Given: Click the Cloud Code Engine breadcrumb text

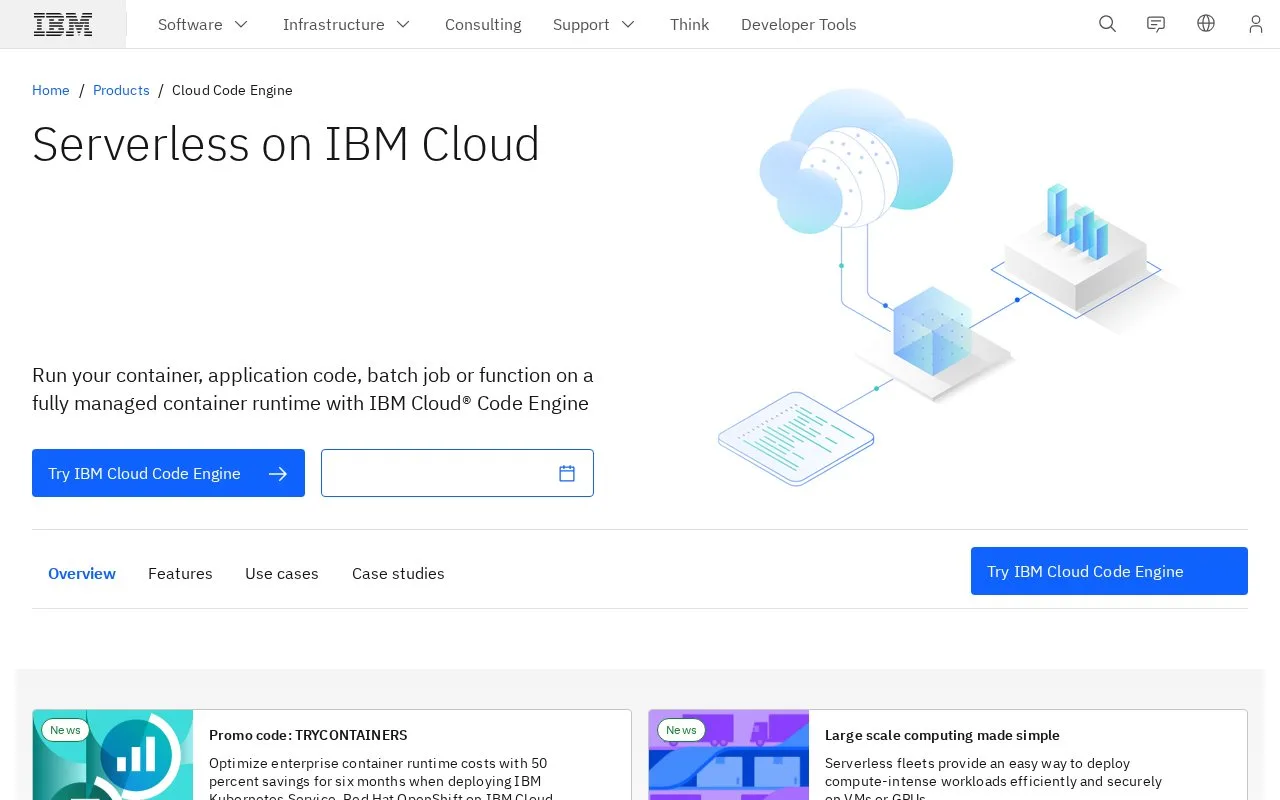Looking at the screenshot, I should [x=232, y=90].
